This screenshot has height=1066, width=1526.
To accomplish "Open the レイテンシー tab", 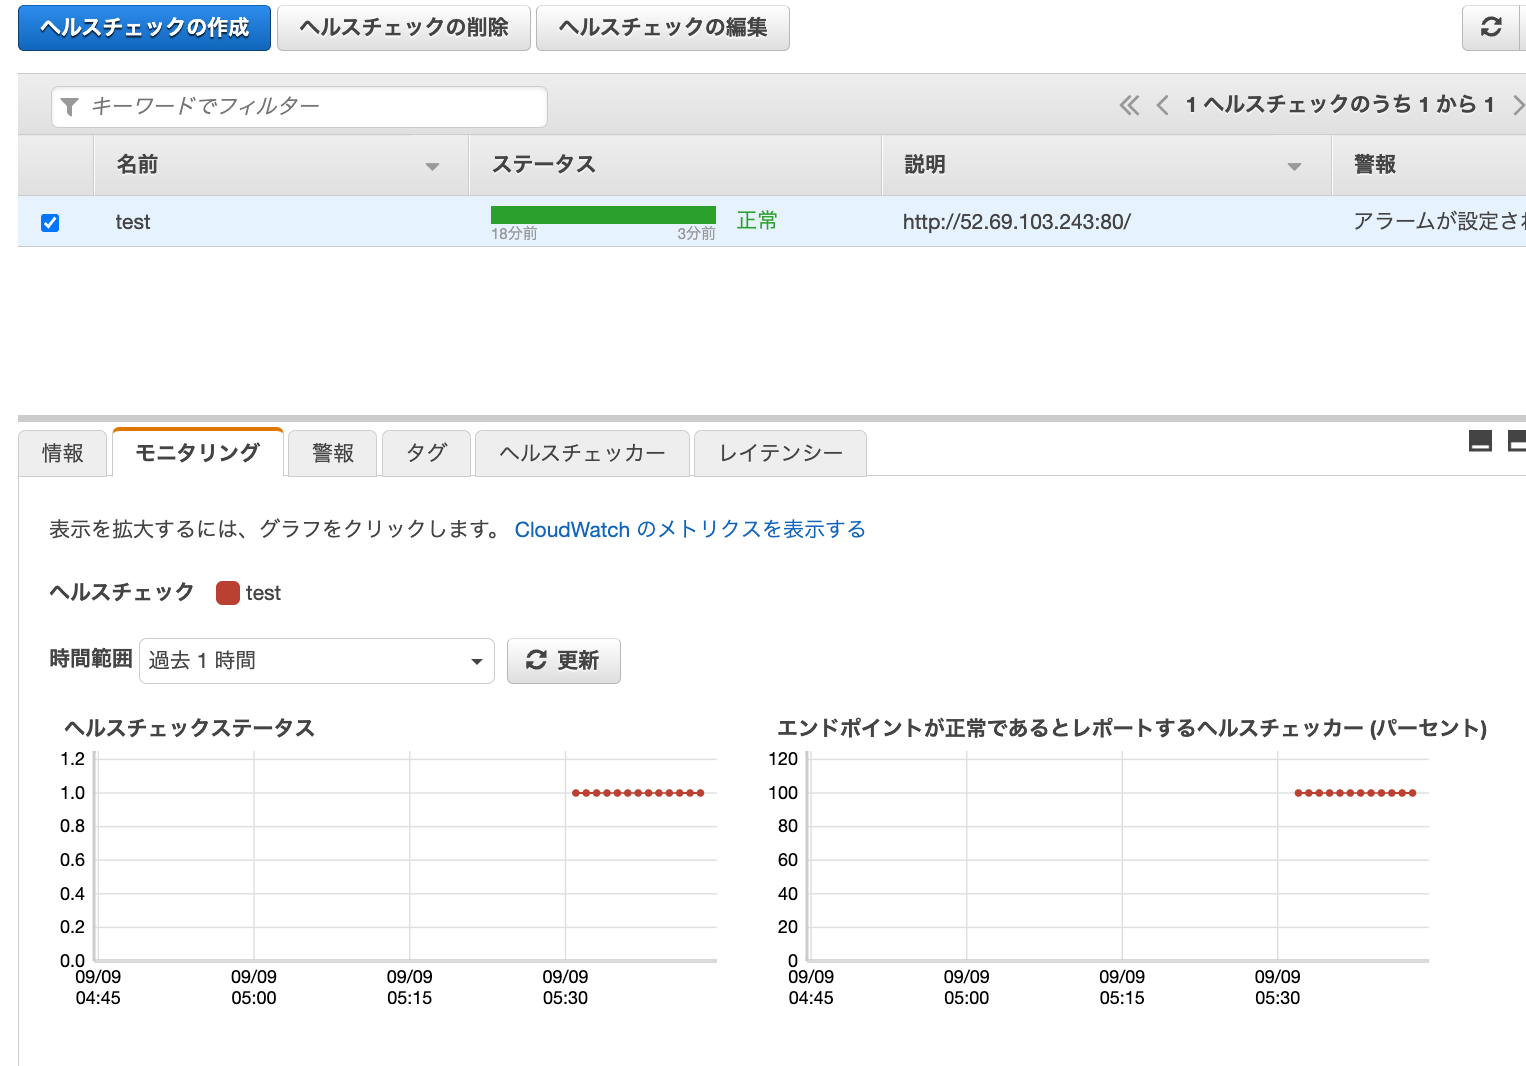I will pos(779,453).
